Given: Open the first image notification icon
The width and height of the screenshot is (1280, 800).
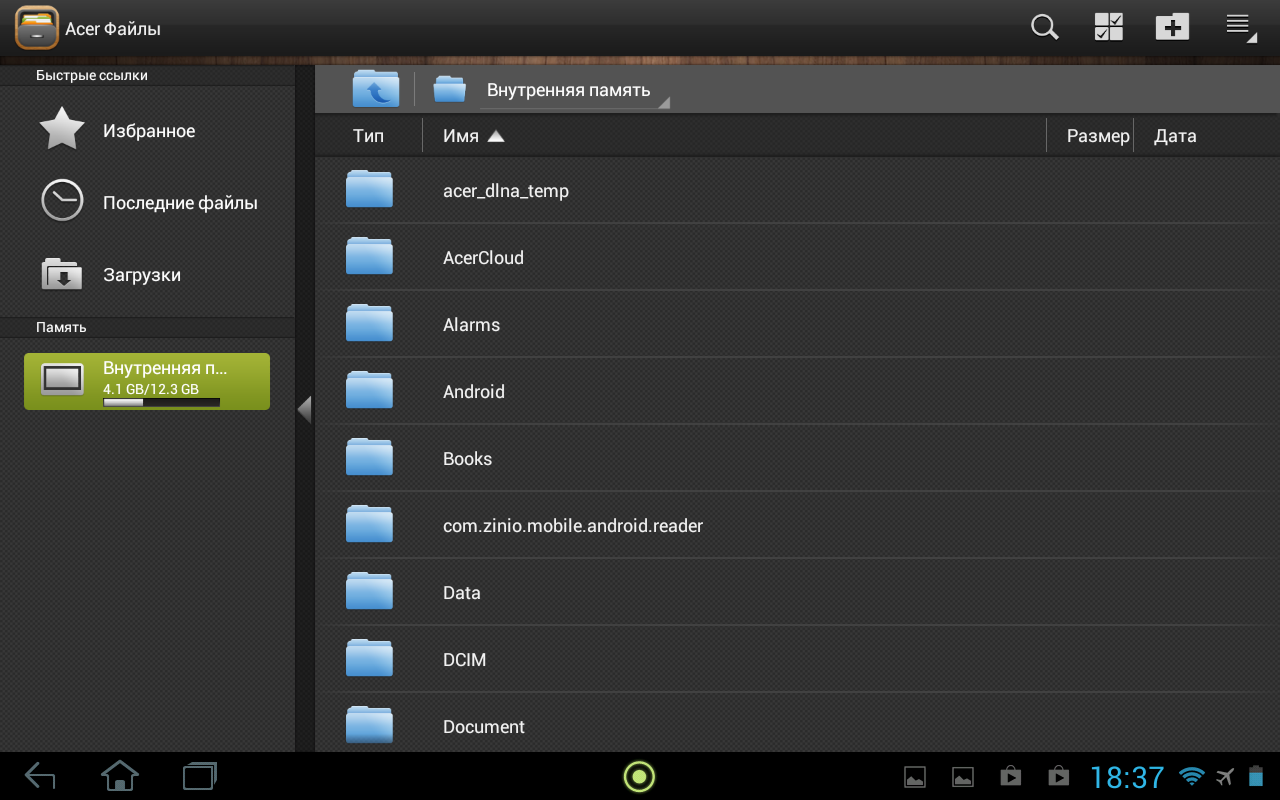Looking at the screenshot, I should point(914,777).
